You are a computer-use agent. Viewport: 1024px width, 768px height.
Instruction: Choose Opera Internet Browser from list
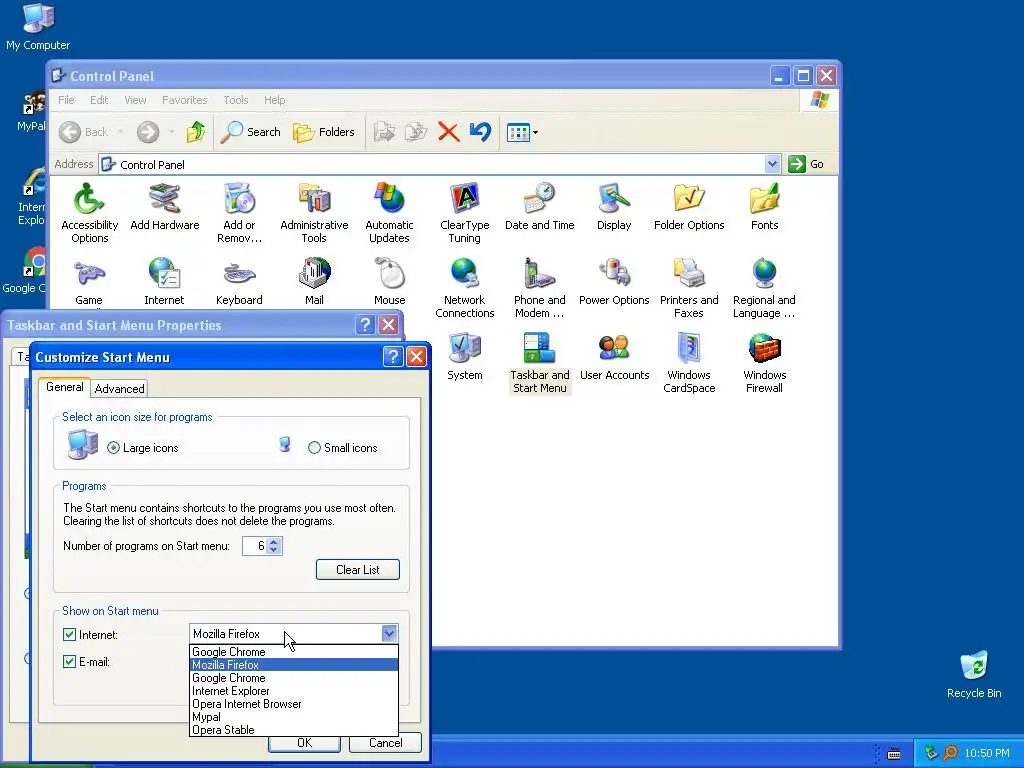(x=294, y=704)
